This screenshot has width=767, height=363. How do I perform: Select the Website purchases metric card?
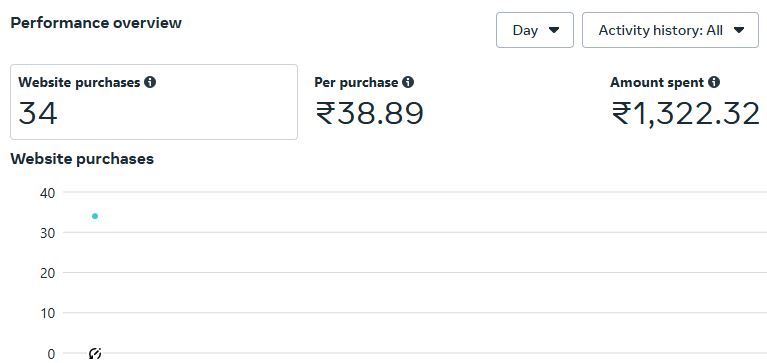154,102
